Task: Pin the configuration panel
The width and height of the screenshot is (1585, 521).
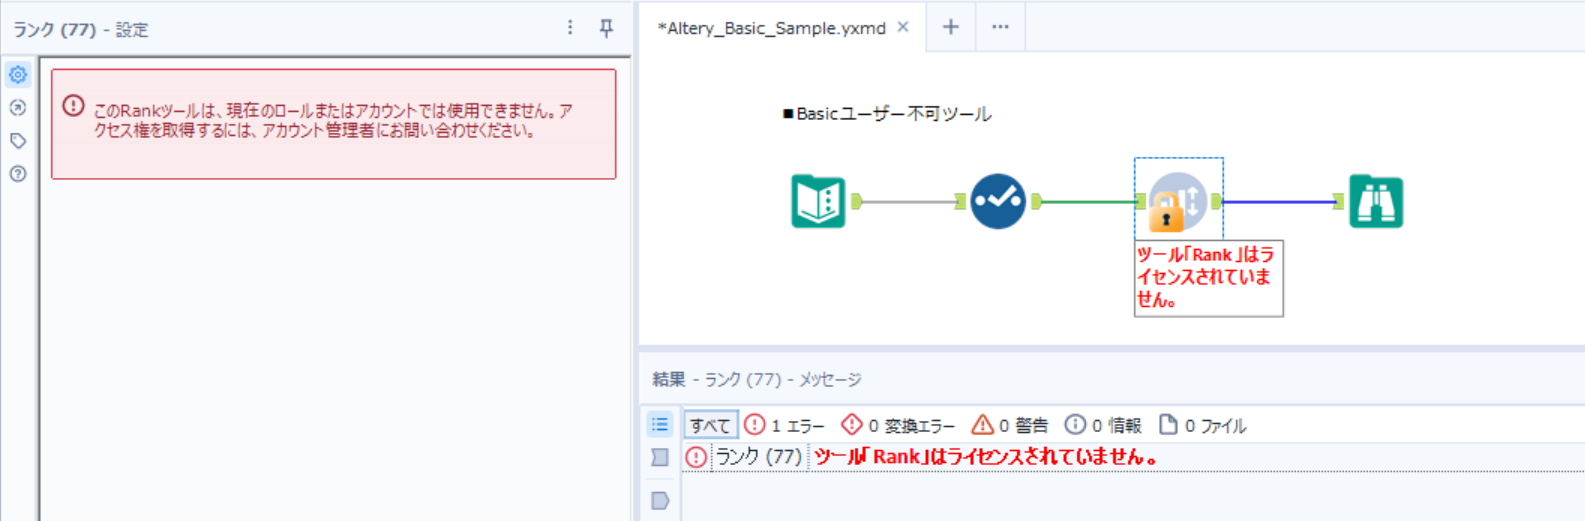Action: [606, 28]
